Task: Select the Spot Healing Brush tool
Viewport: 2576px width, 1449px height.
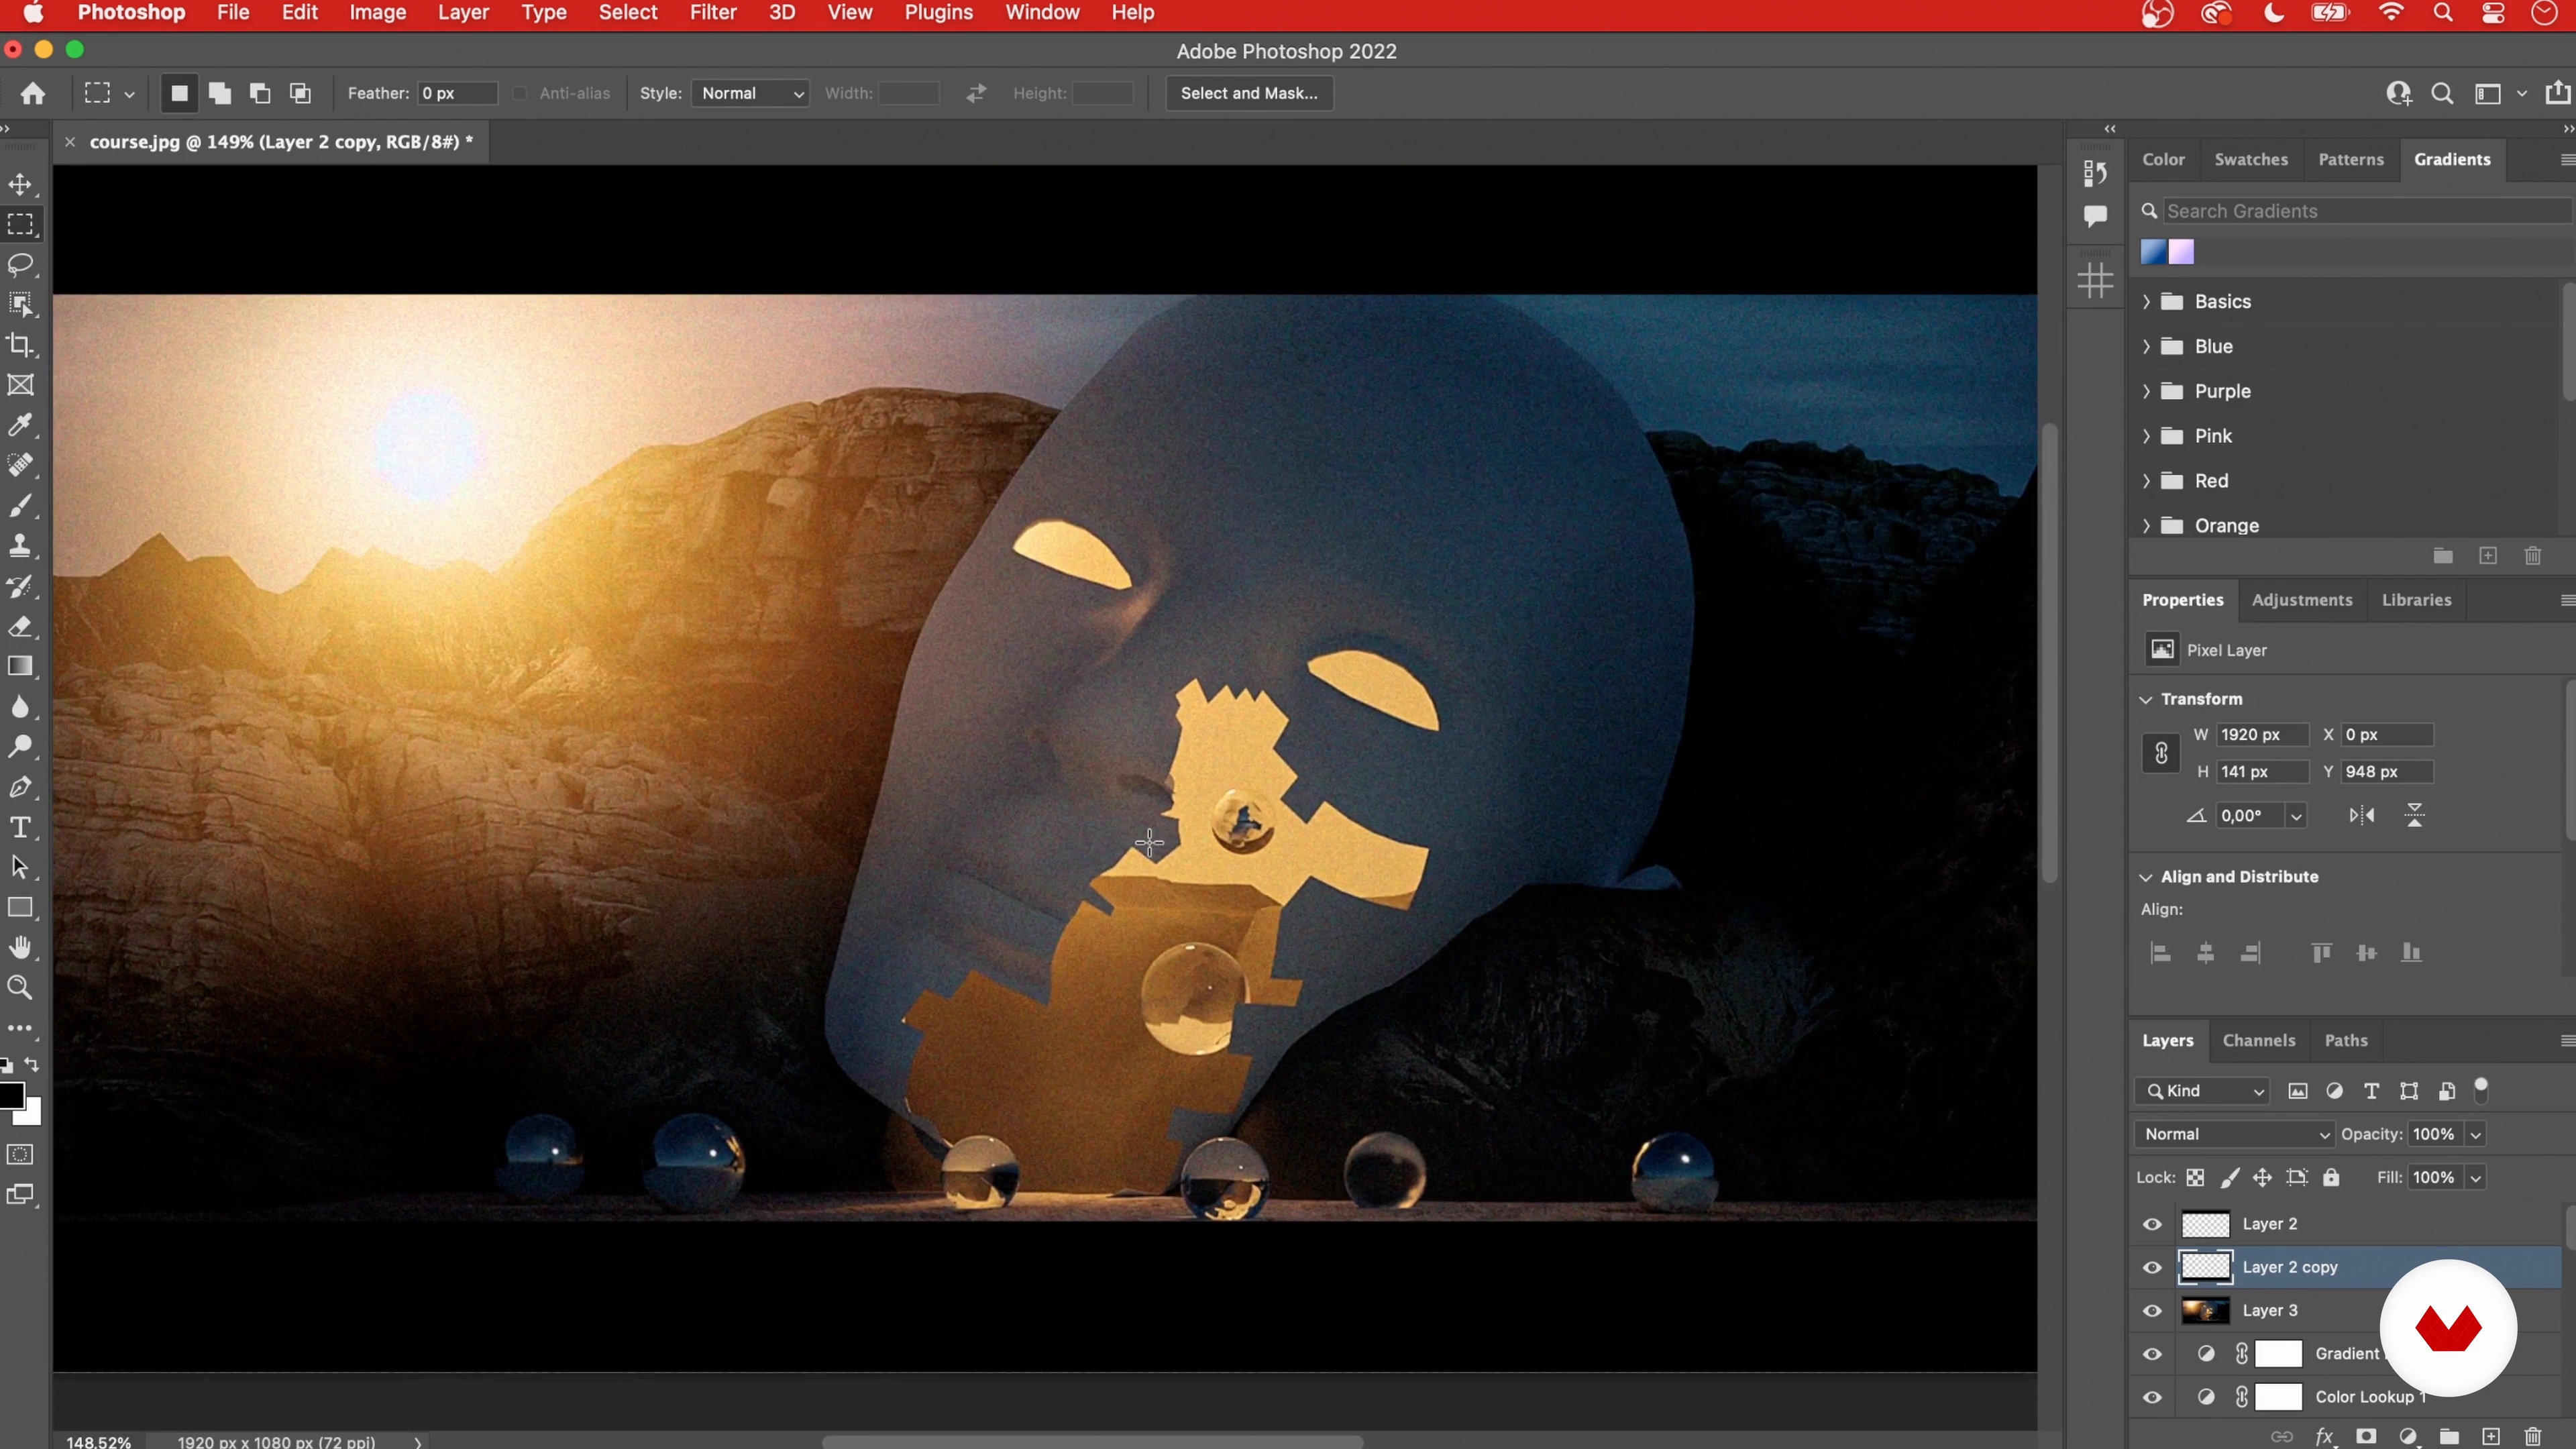Action: tap(20, 465)
